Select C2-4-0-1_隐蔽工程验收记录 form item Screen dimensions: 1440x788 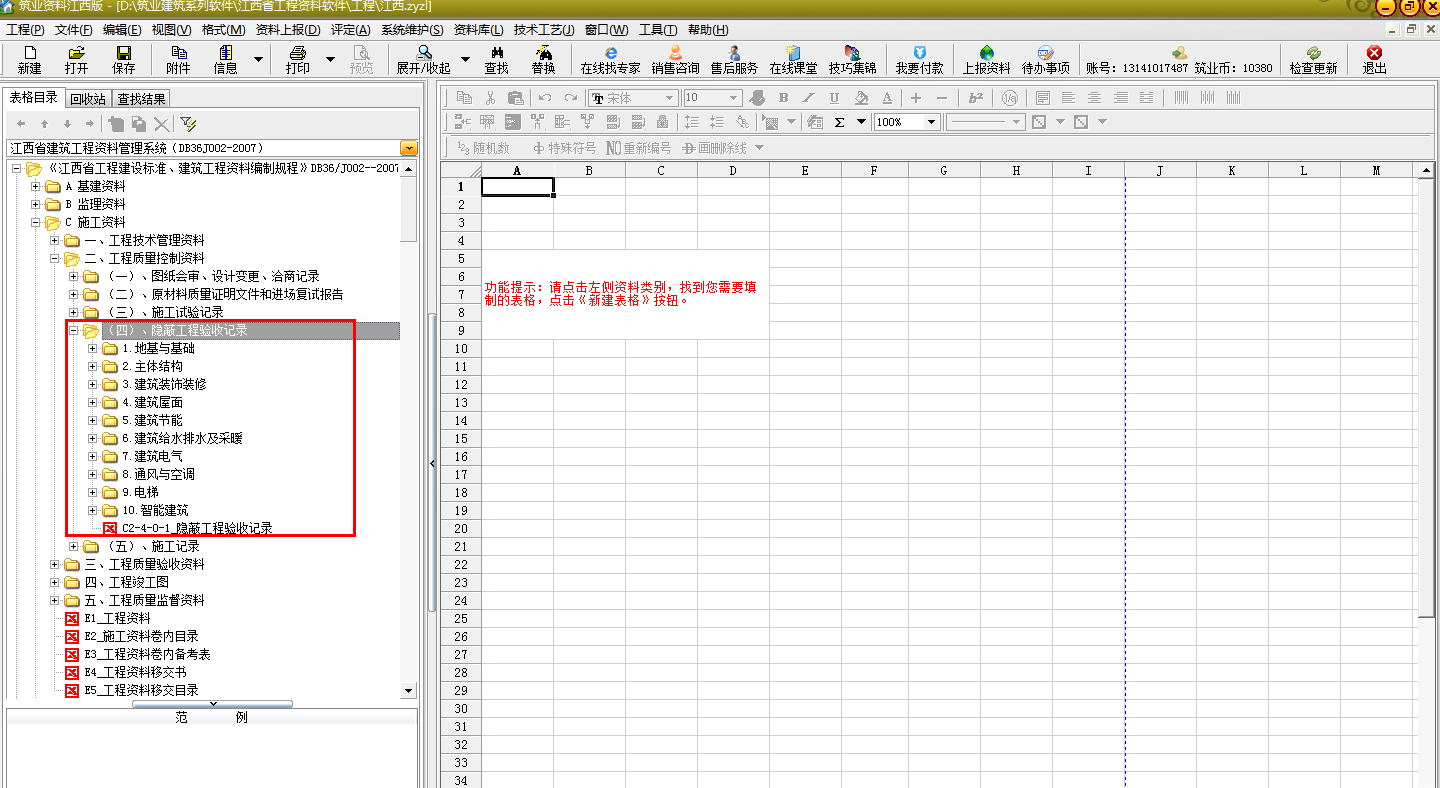coord(196,528)
